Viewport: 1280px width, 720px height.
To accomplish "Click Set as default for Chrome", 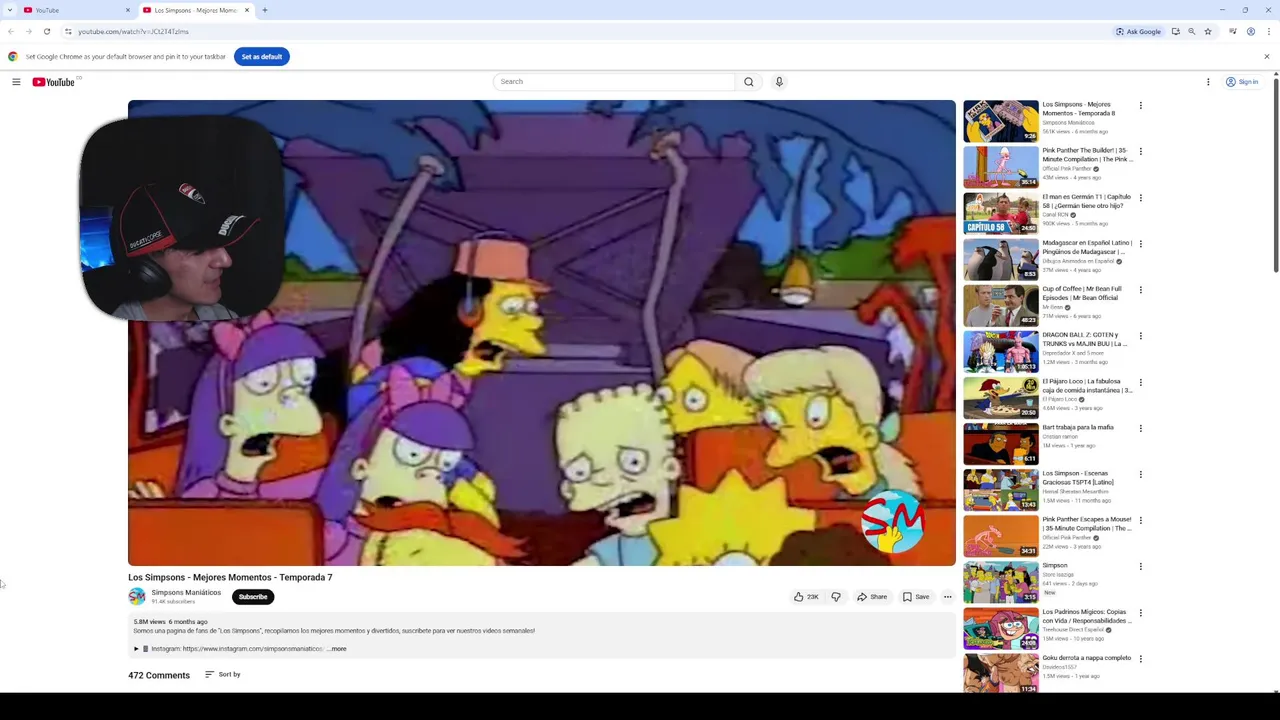I will tap(262, 57).
